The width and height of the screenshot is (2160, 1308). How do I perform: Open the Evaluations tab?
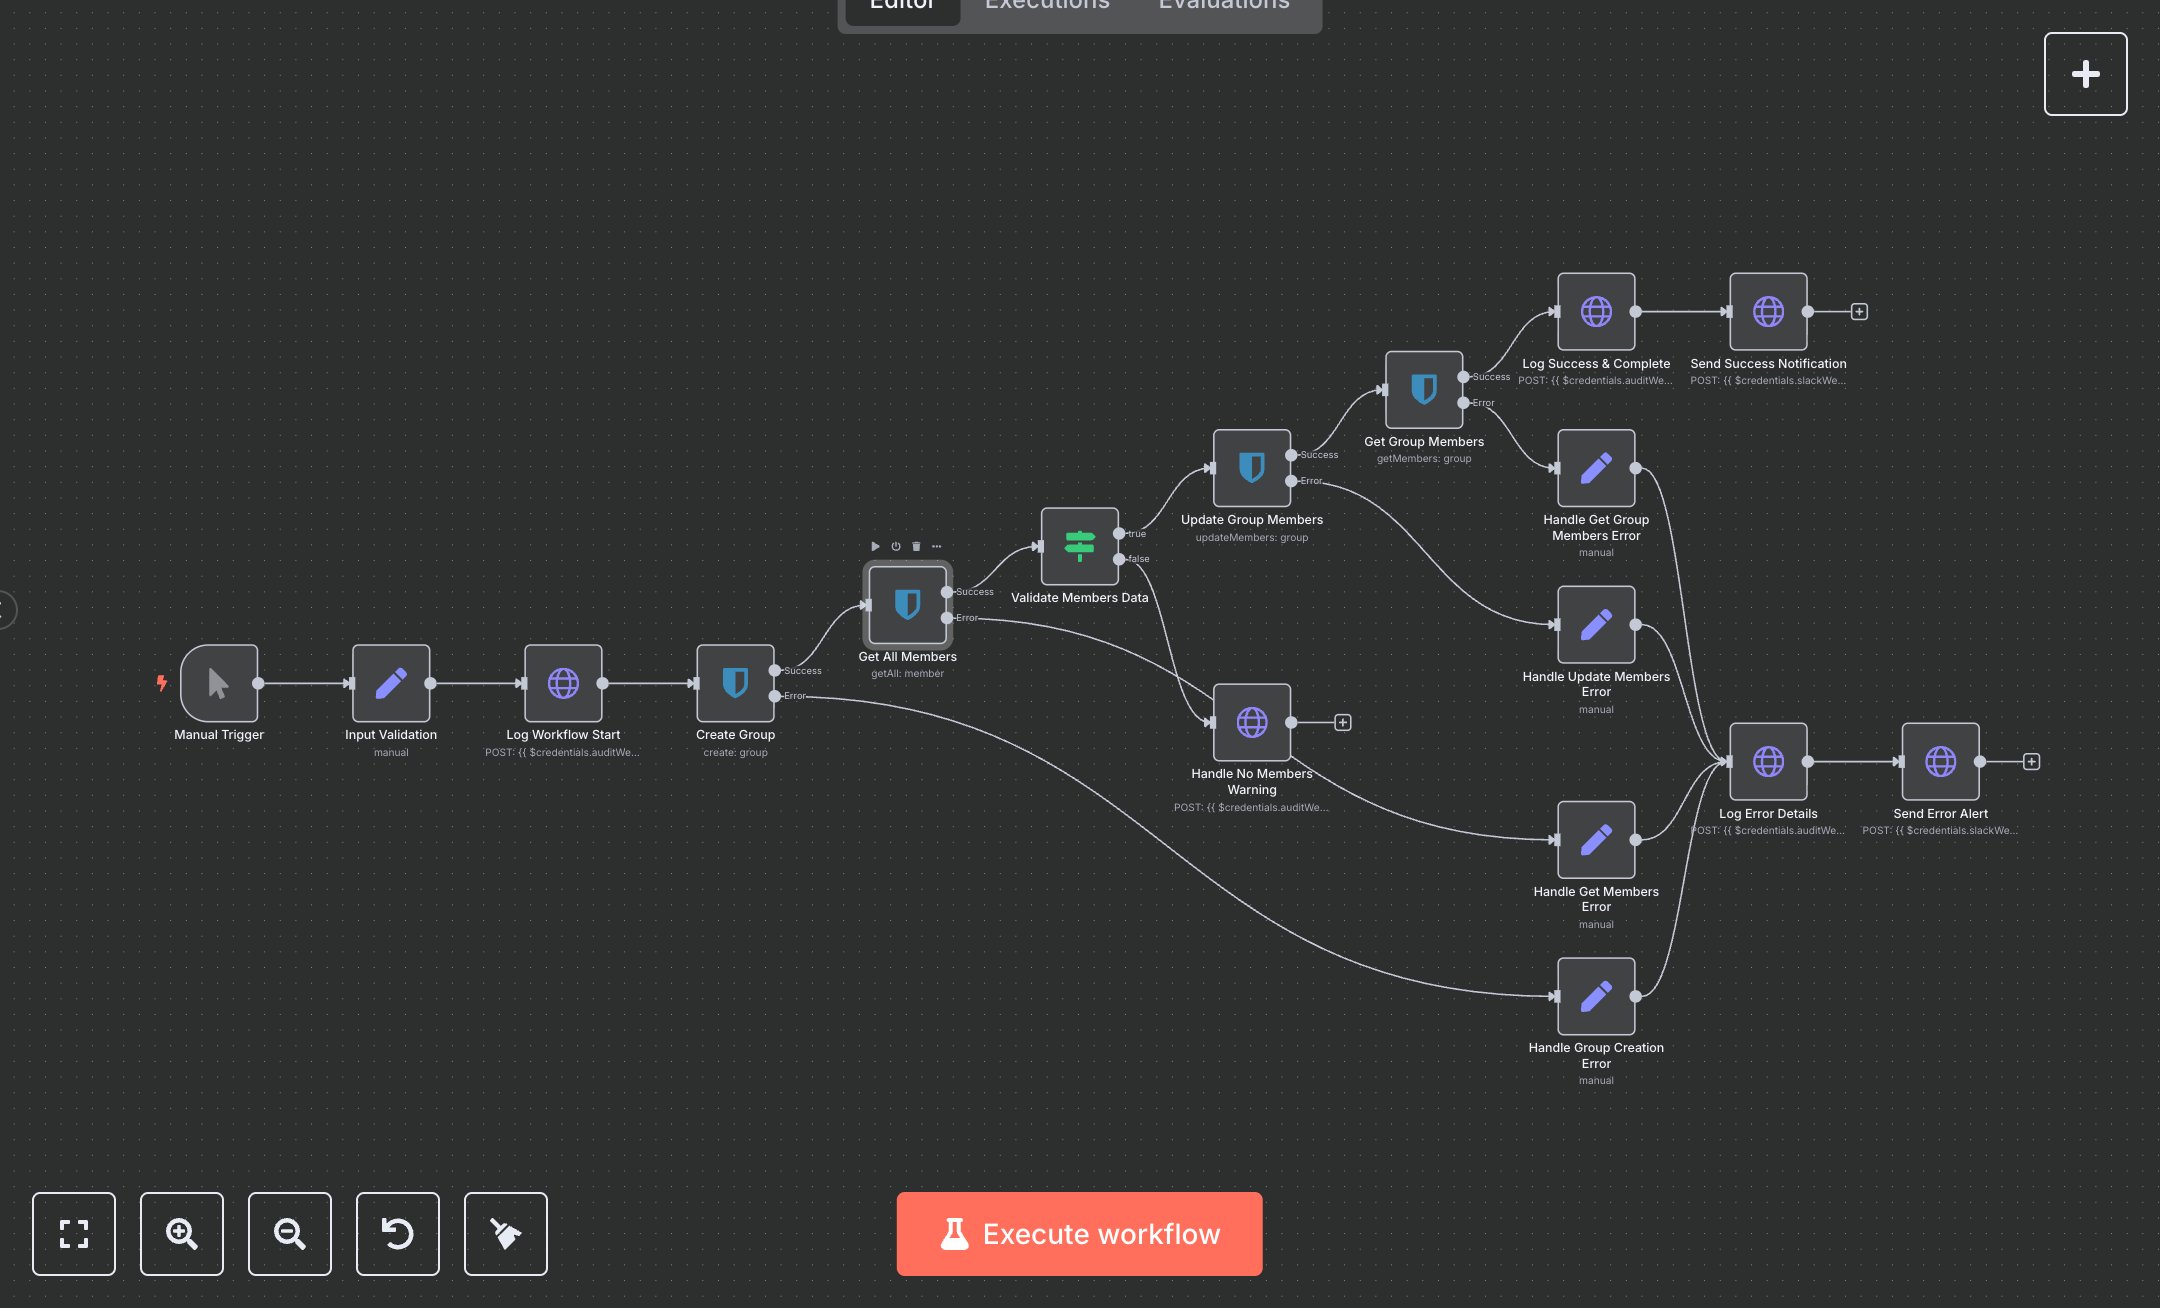pyautogui.click(x=1223, y=6)
